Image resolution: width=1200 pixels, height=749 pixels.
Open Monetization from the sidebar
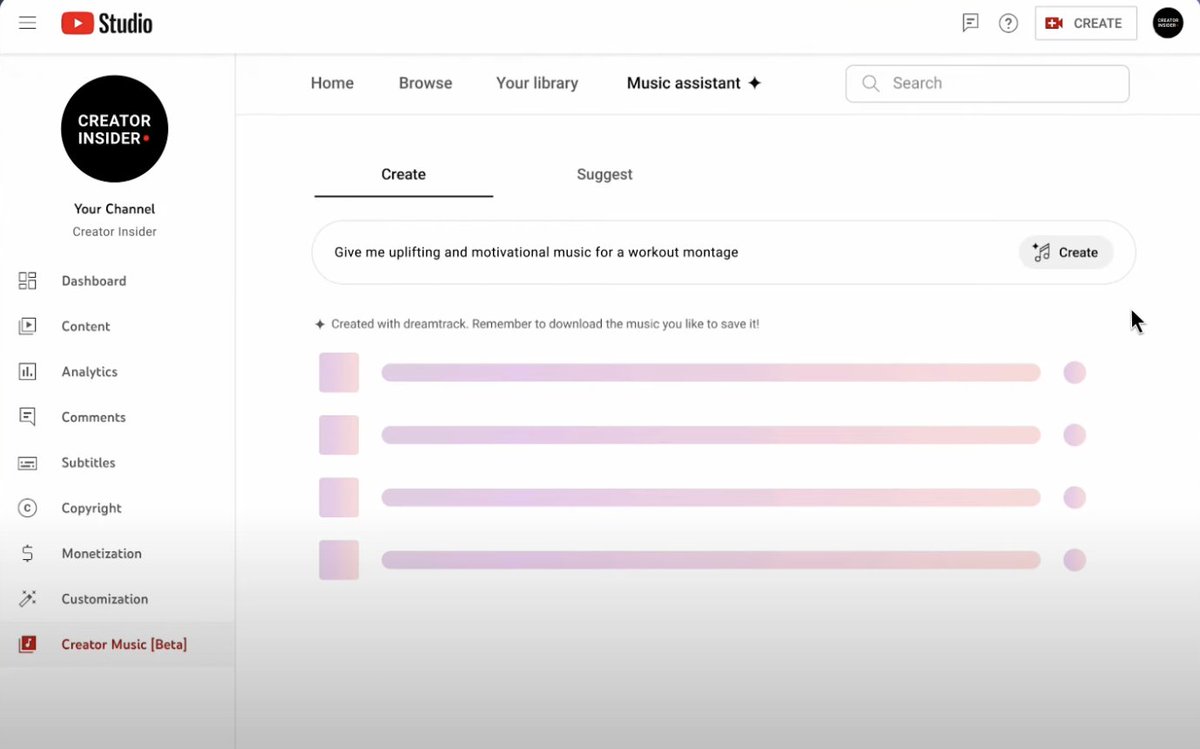click(101, 554)
